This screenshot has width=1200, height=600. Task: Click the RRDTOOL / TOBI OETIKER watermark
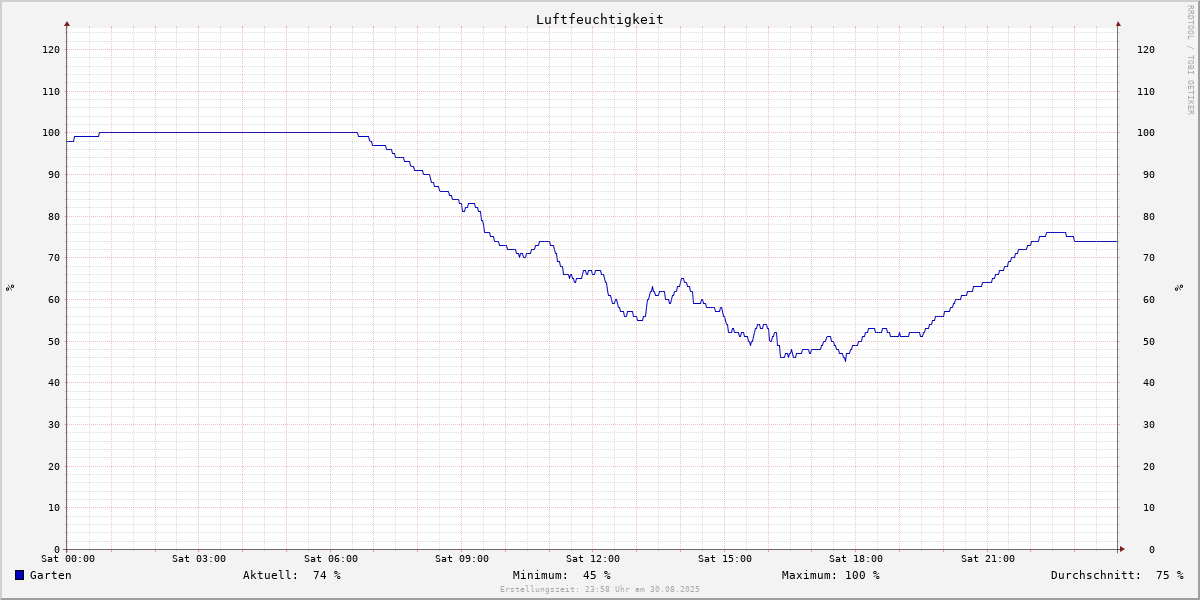(1190, 60)
